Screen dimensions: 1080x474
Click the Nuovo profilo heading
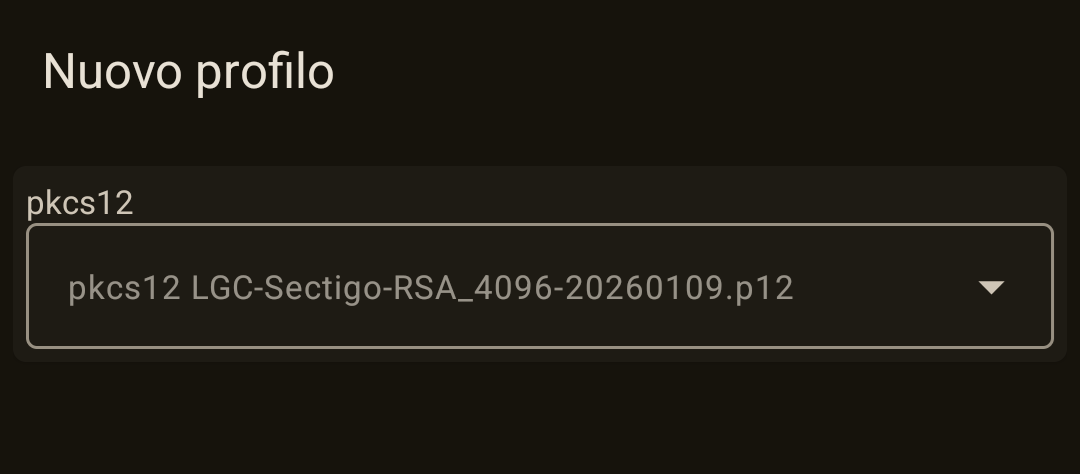click(x=188, y=72)
